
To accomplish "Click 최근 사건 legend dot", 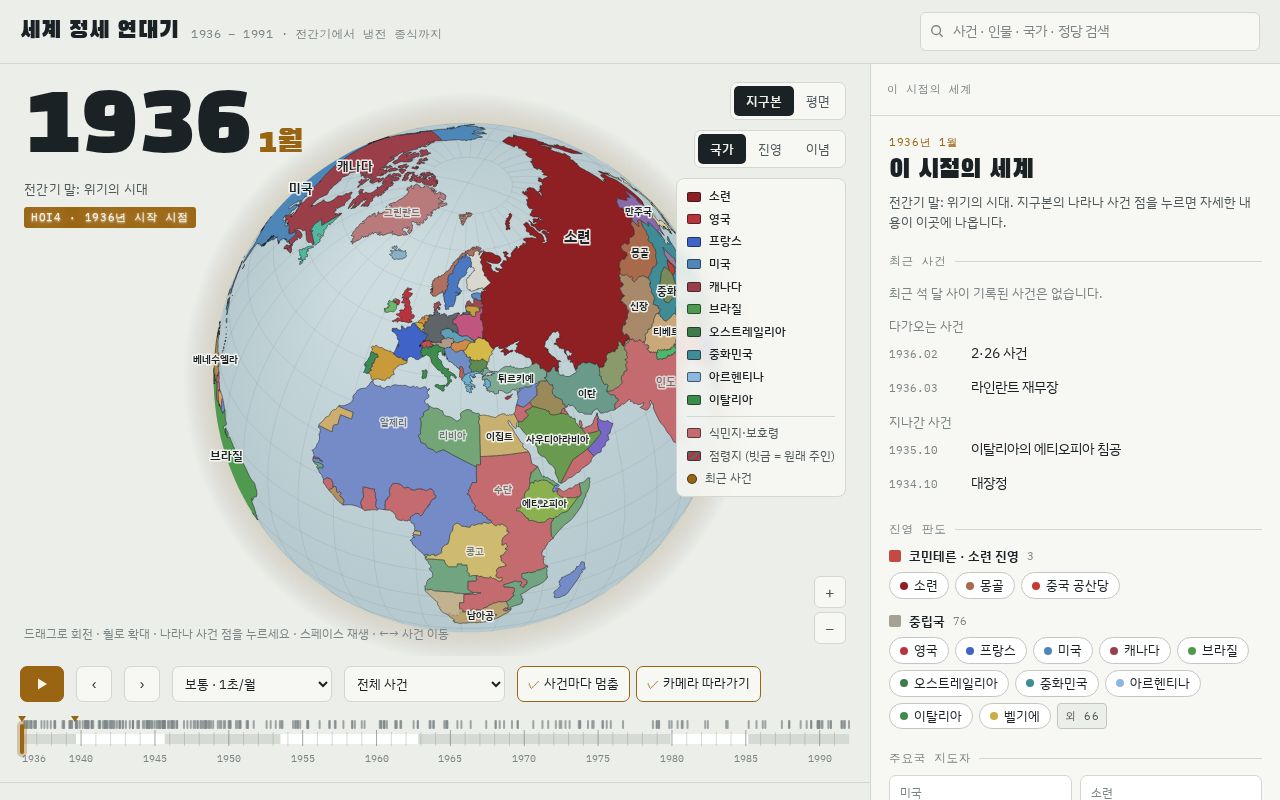I will (x=692, y=479).
